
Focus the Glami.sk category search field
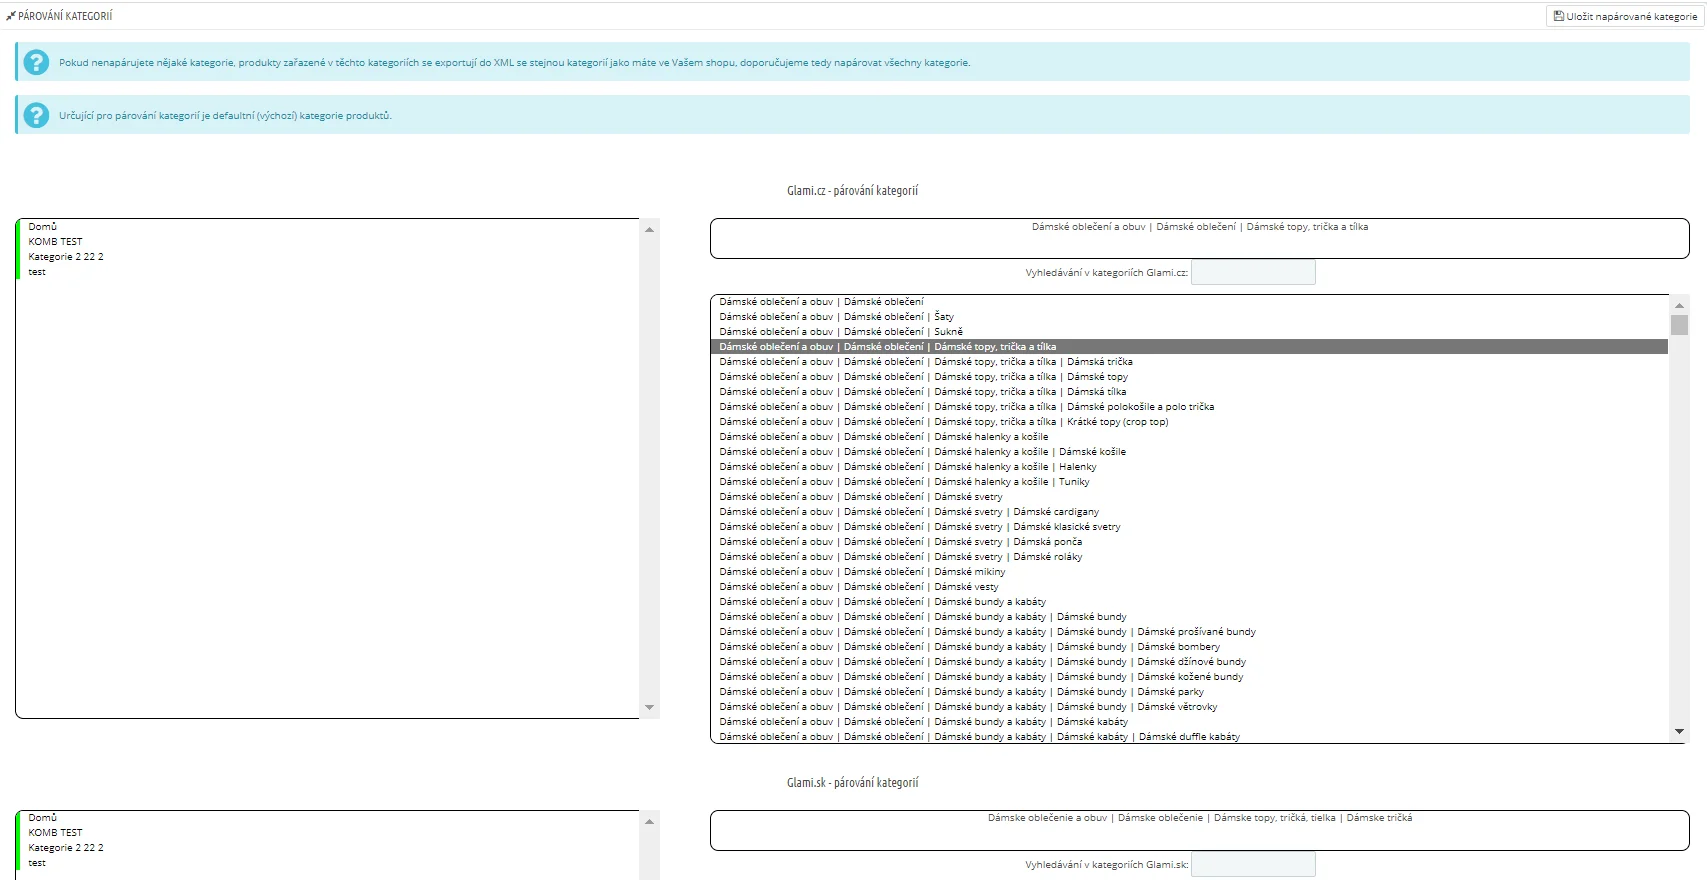[1252, 865]
